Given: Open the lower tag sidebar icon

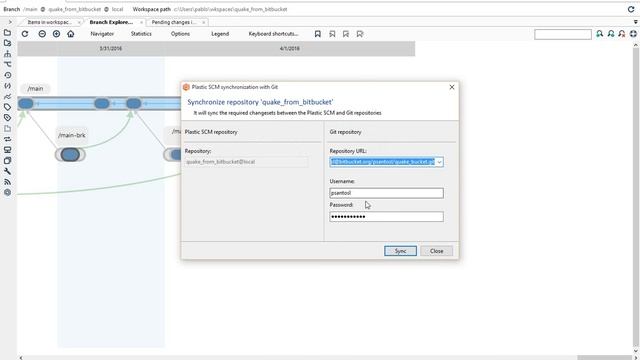Looking at the screenshot, I should click(7, 118).
